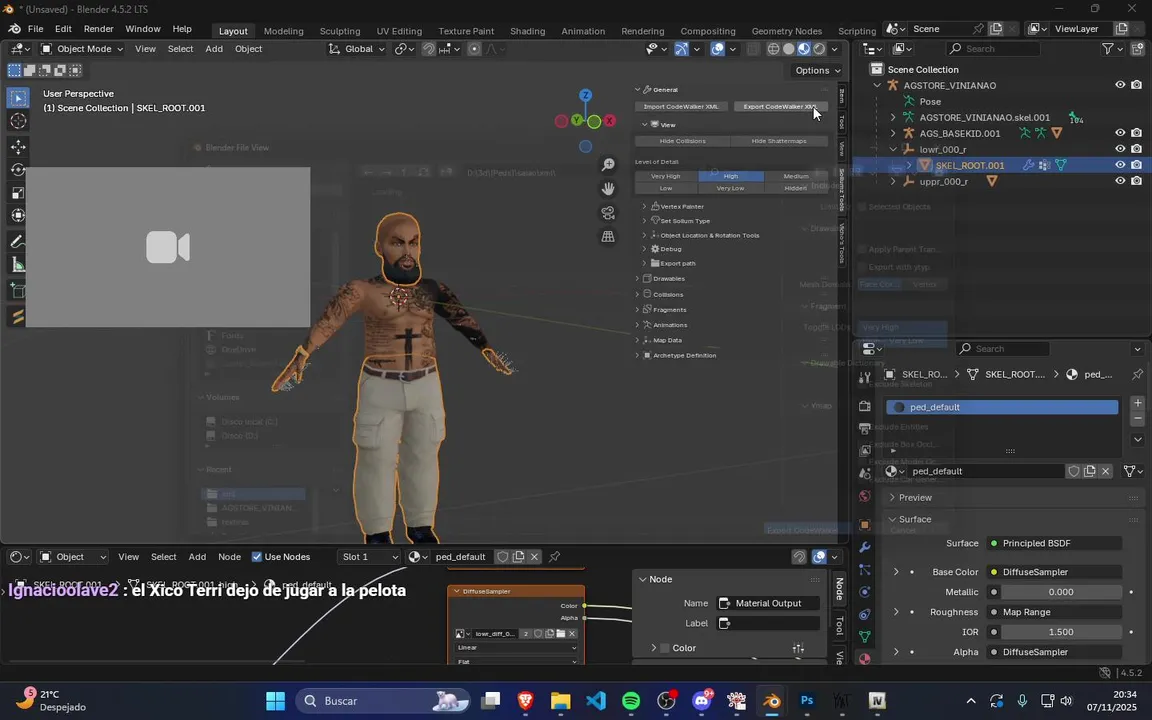The height and width of the screenshot is (720, 1152).
Task: Toggle render camera icon for uppr_000_r
Action: (1137, 181)
